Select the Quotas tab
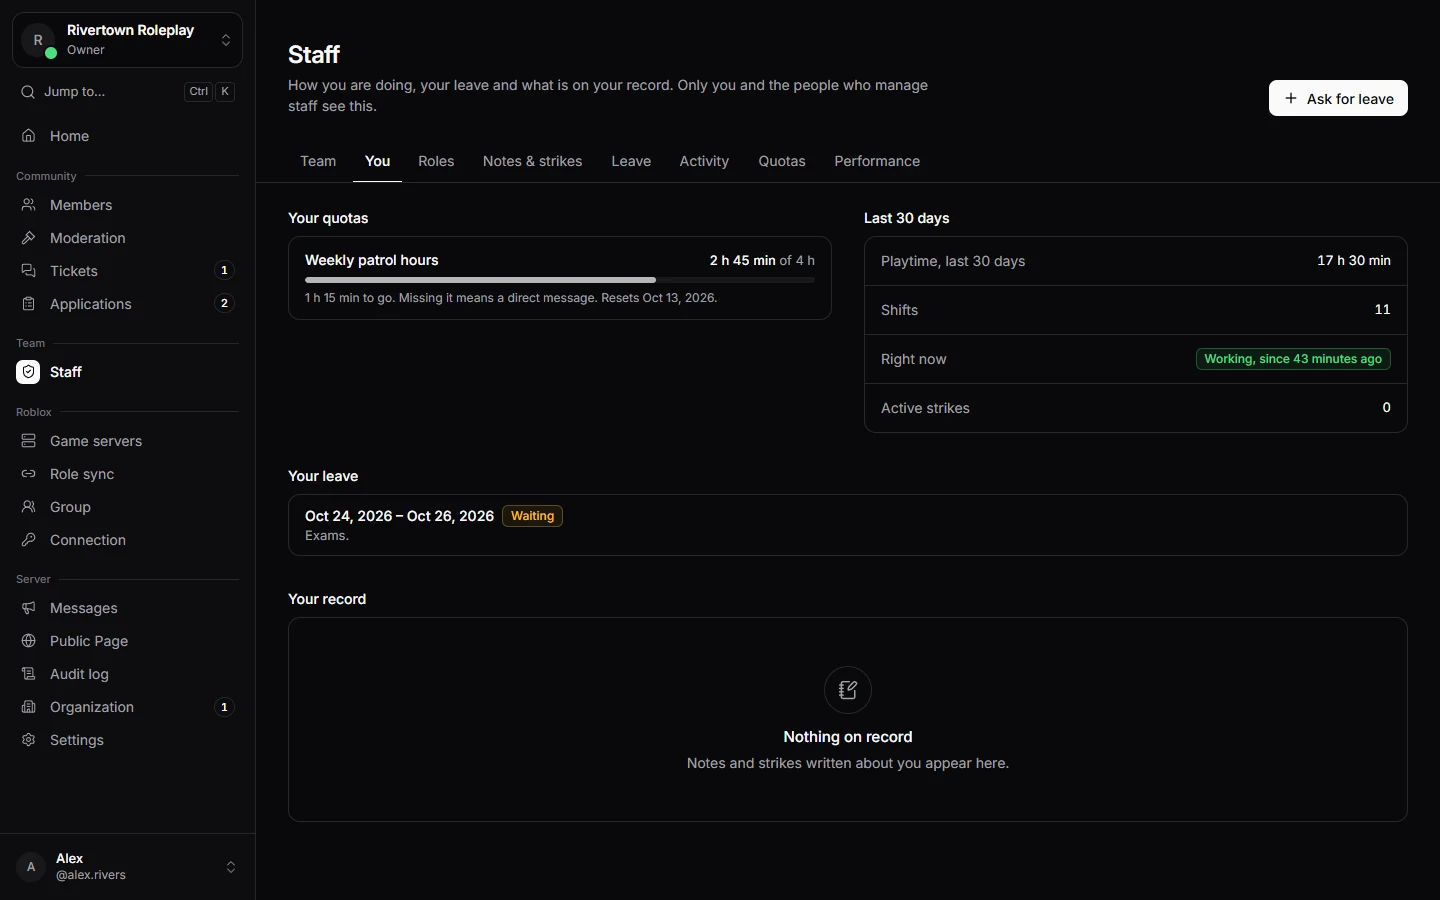Screen dimensions: 1440x900 pyautogui.click(x=782, y=161)
